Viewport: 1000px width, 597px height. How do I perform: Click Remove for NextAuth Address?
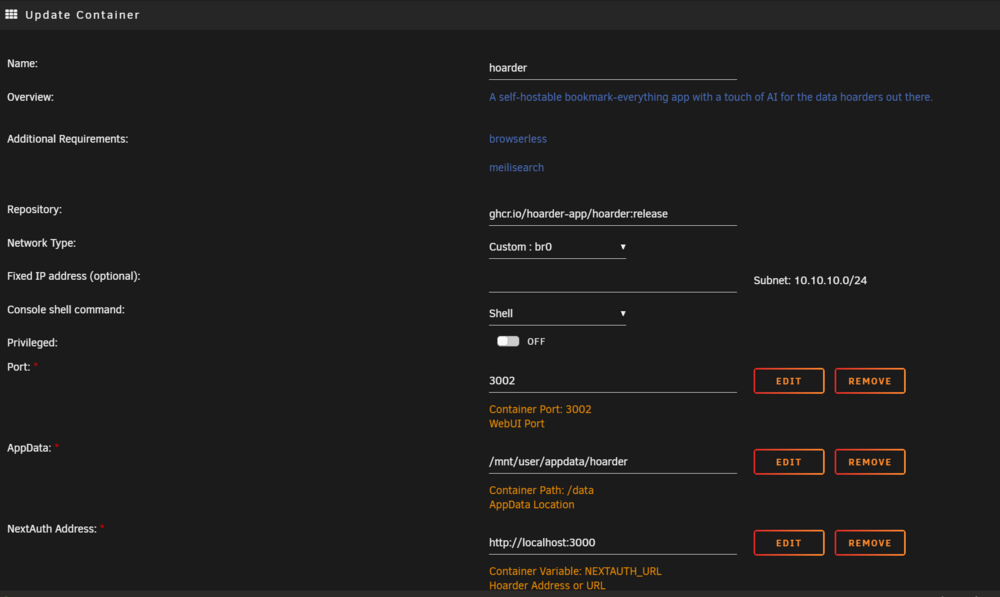click(x=869, y=543)
